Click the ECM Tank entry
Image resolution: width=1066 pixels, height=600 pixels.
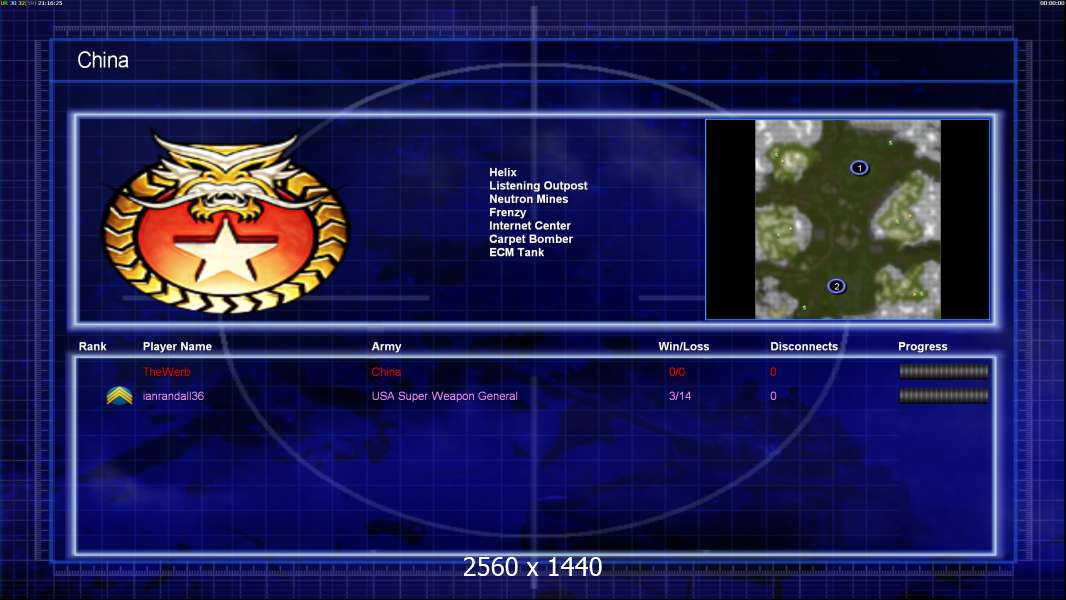[x=517, y=252]
